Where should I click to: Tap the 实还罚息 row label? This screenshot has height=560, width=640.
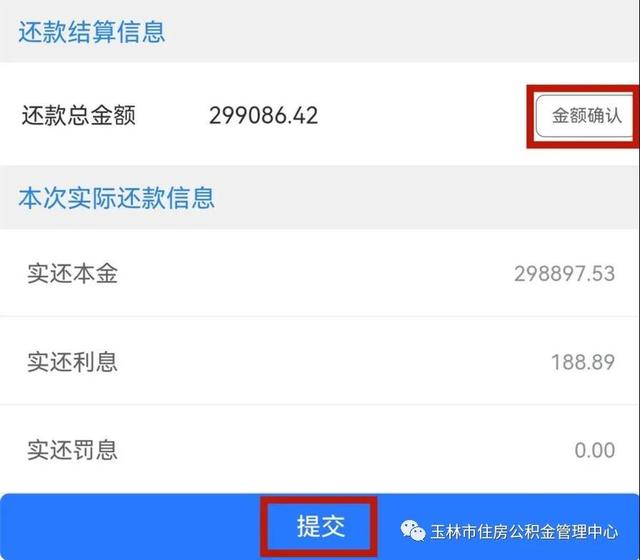(x=72, y=450)
